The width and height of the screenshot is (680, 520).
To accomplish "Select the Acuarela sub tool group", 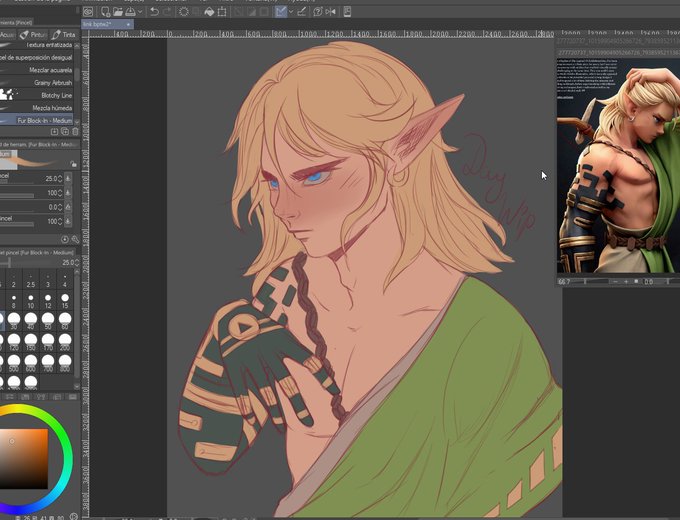I will (x=8, y=34).
